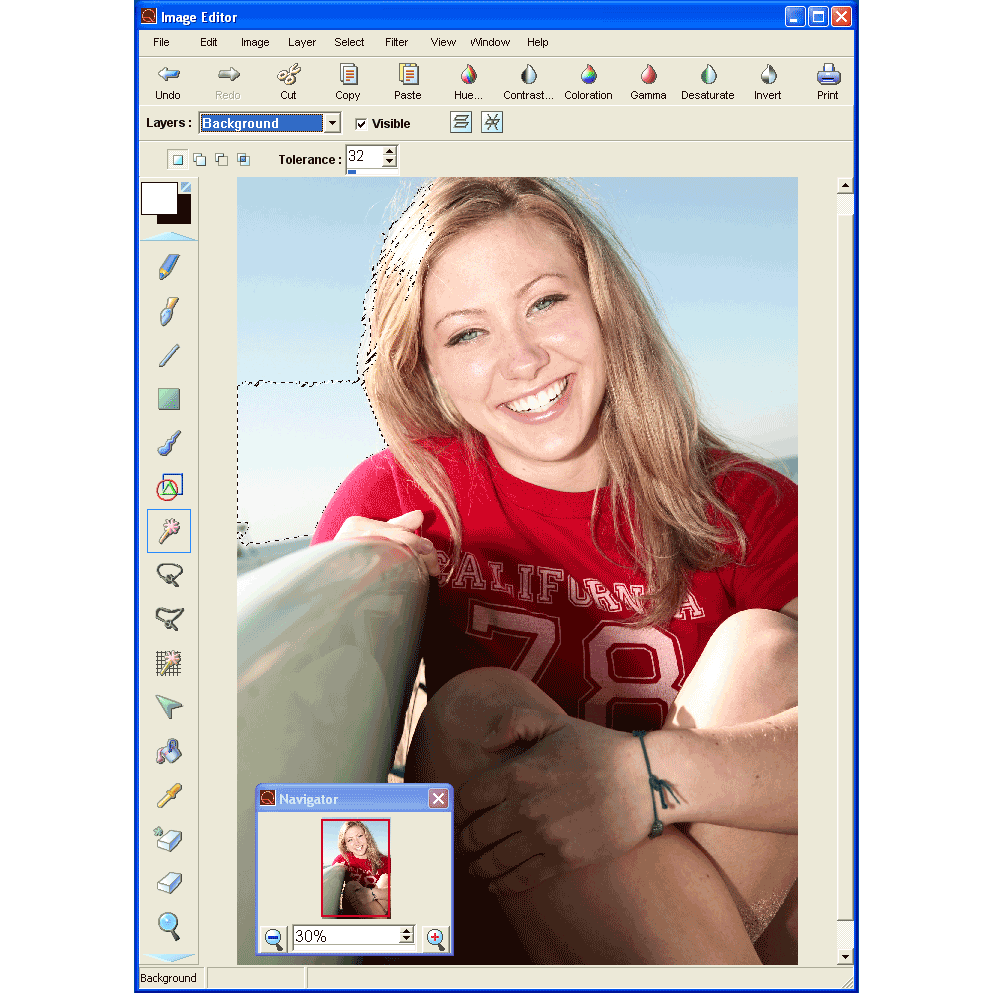Click the Invert toolbar button
Viewport: 993px width, 993px height.
[x=767, y=80]
